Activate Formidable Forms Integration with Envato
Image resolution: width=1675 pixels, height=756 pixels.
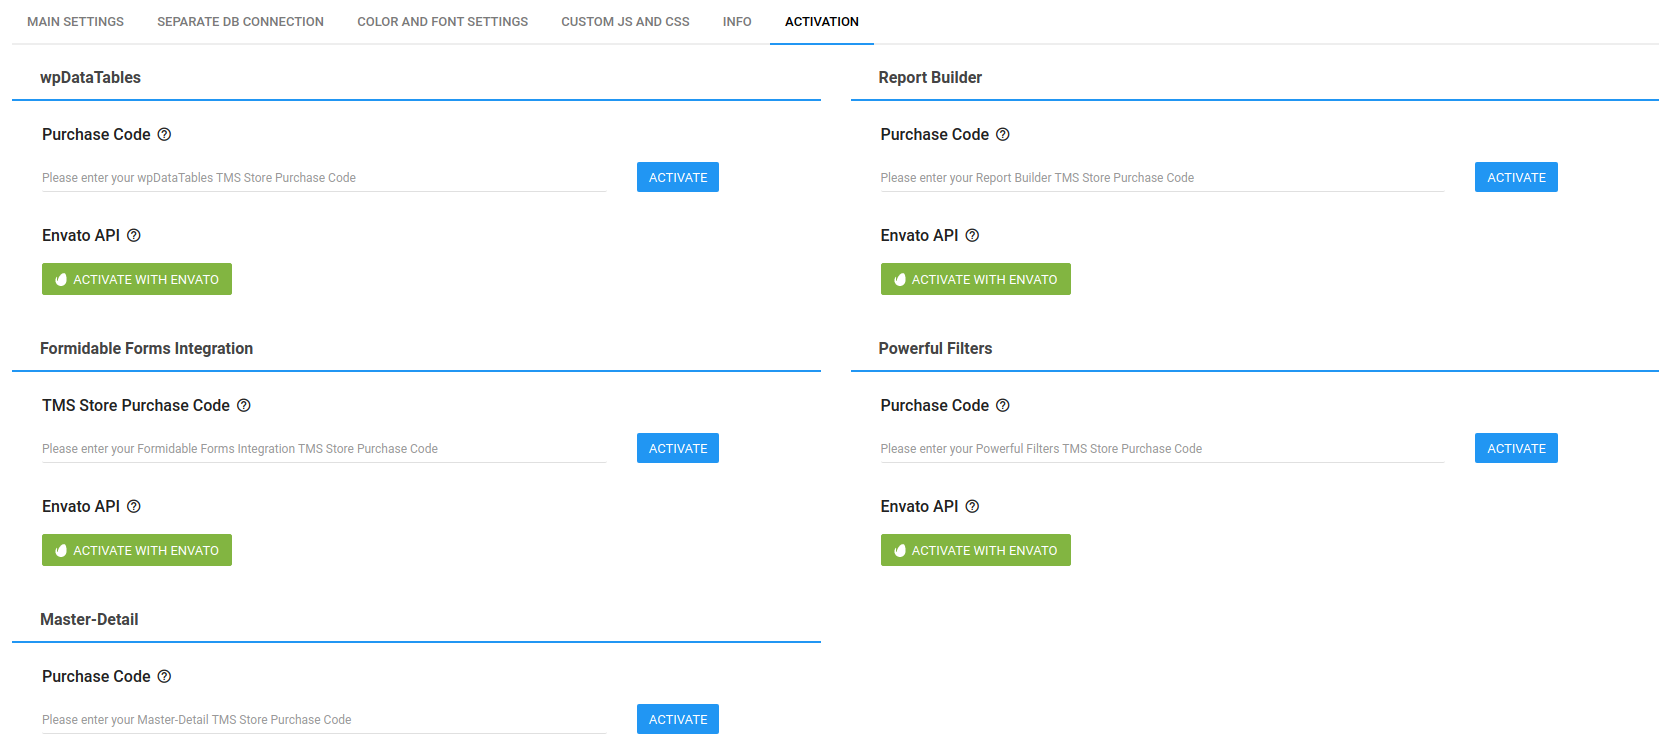pyautogui.click(x=137, y=550)
